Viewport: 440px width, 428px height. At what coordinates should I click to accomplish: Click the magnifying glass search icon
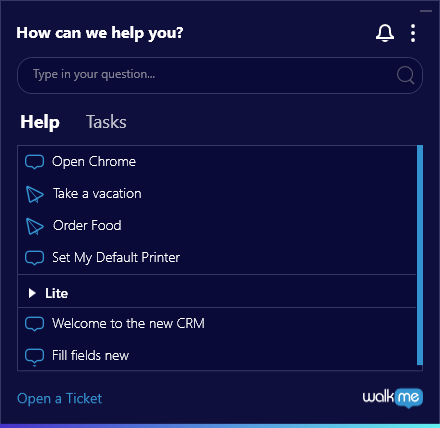click(x=406, y=75)
